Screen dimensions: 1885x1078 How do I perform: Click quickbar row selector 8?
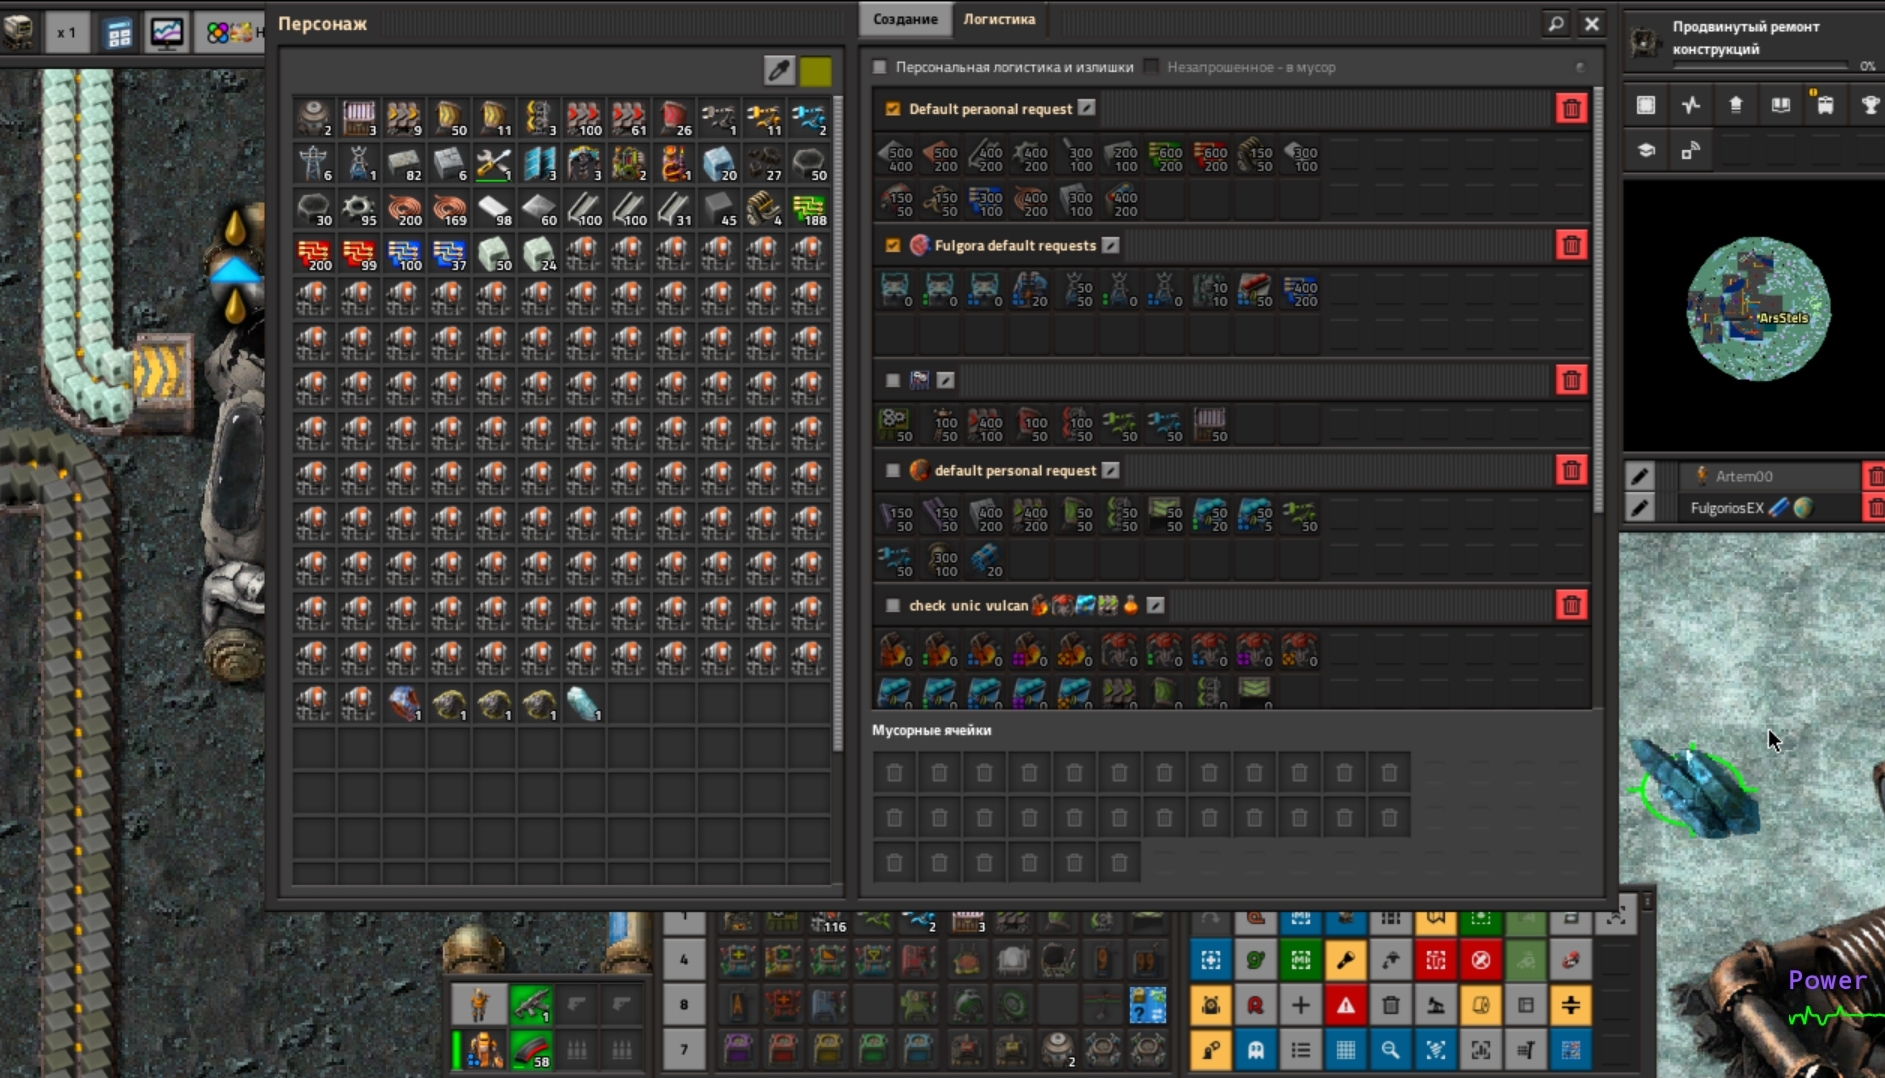684,1005
